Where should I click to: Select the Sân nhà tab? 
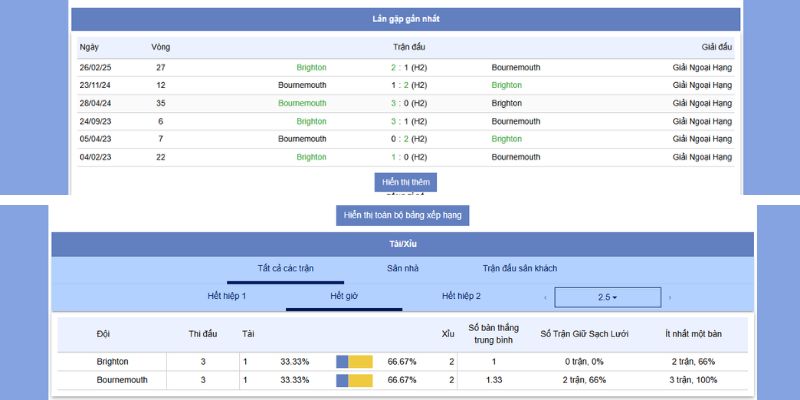point(403,268)
